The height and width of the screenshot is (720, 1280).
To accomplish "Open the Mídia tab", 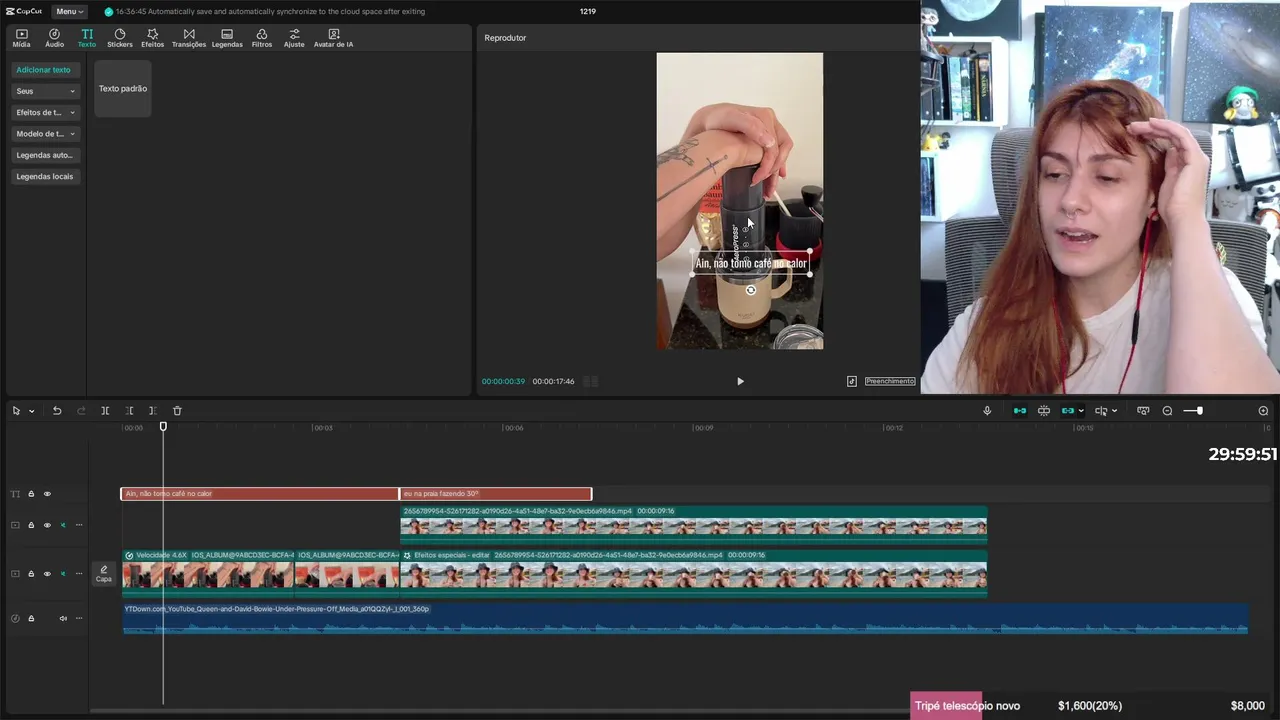I will tap(21, 38).
